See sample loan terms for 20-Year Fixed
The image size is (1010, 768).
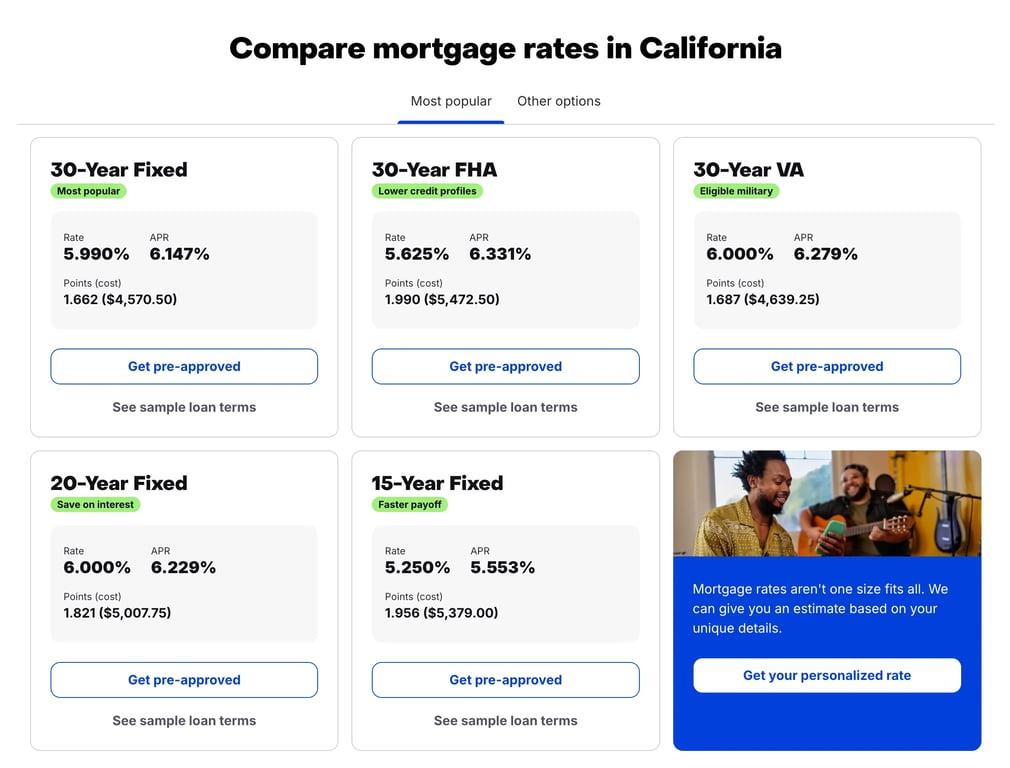(184, 721)
